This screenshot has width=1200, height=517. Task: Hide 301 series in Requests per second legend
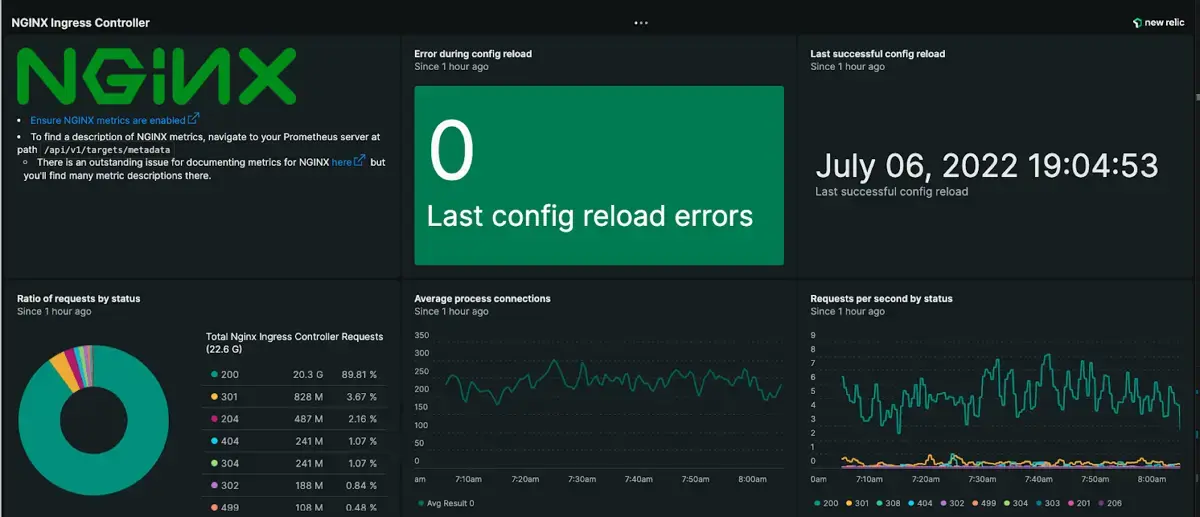859,504
